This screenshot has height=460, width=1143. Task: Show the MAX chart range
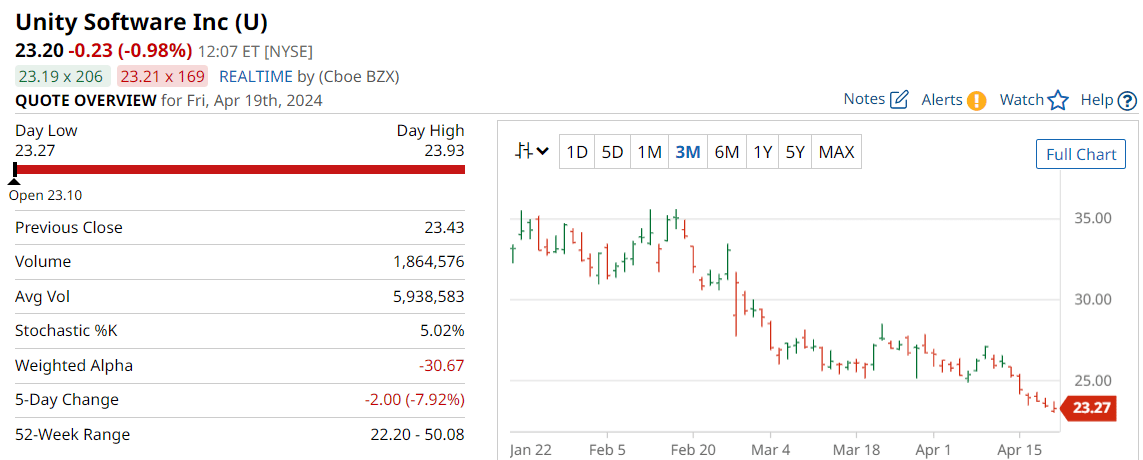pyautogui.click(x=836, y=152)
